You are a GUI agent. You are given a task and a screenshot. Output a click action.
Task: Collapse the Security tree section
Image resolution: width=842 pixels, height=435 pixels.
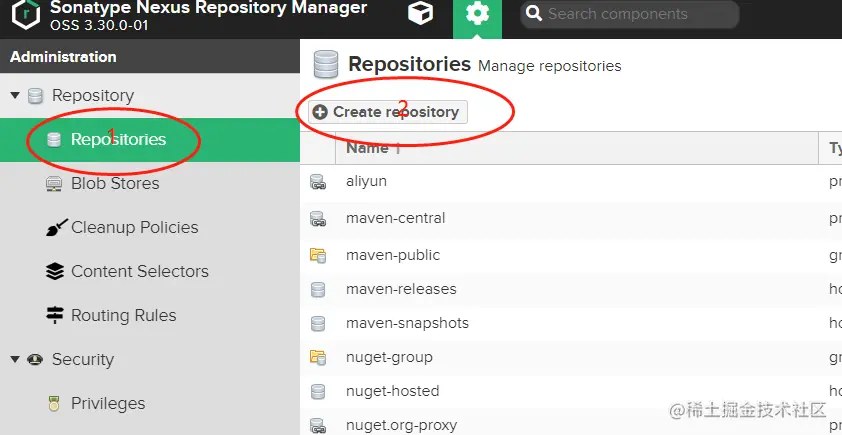click(15, 359)
